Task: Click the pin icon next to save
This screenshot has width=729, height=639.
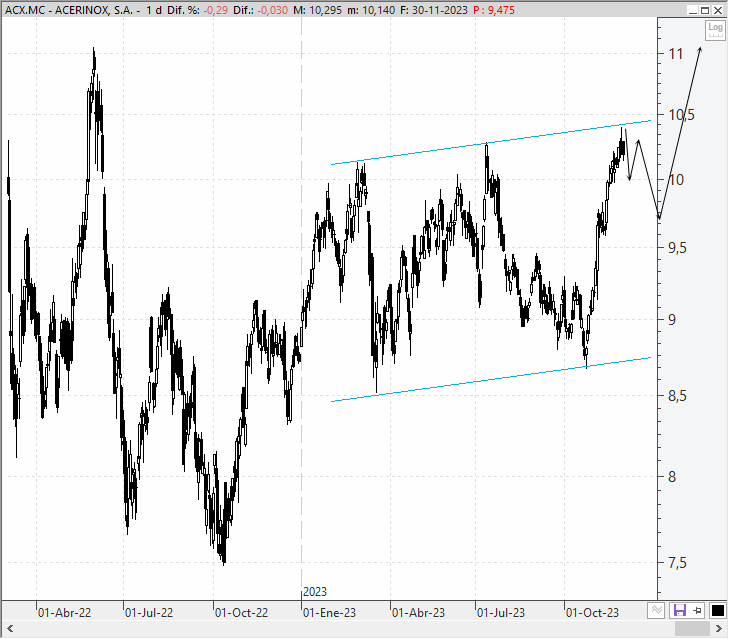Action: point(698,610)
